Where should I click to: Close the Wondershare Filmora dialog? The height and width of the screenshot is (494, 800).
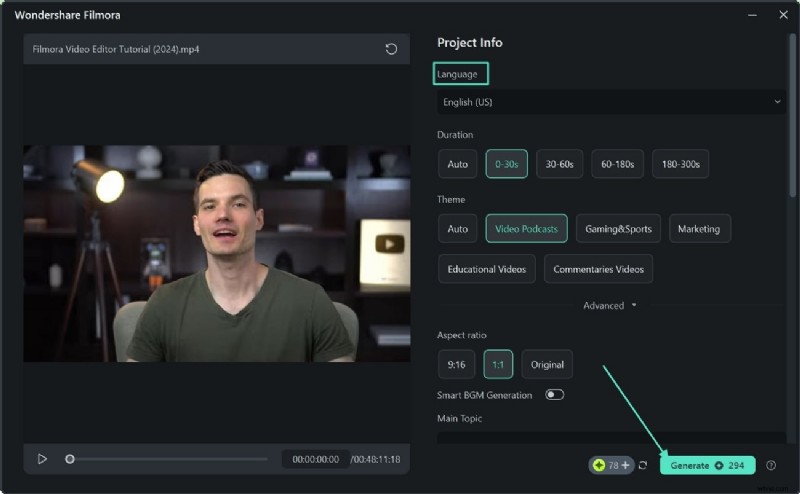tap(783, 15)
